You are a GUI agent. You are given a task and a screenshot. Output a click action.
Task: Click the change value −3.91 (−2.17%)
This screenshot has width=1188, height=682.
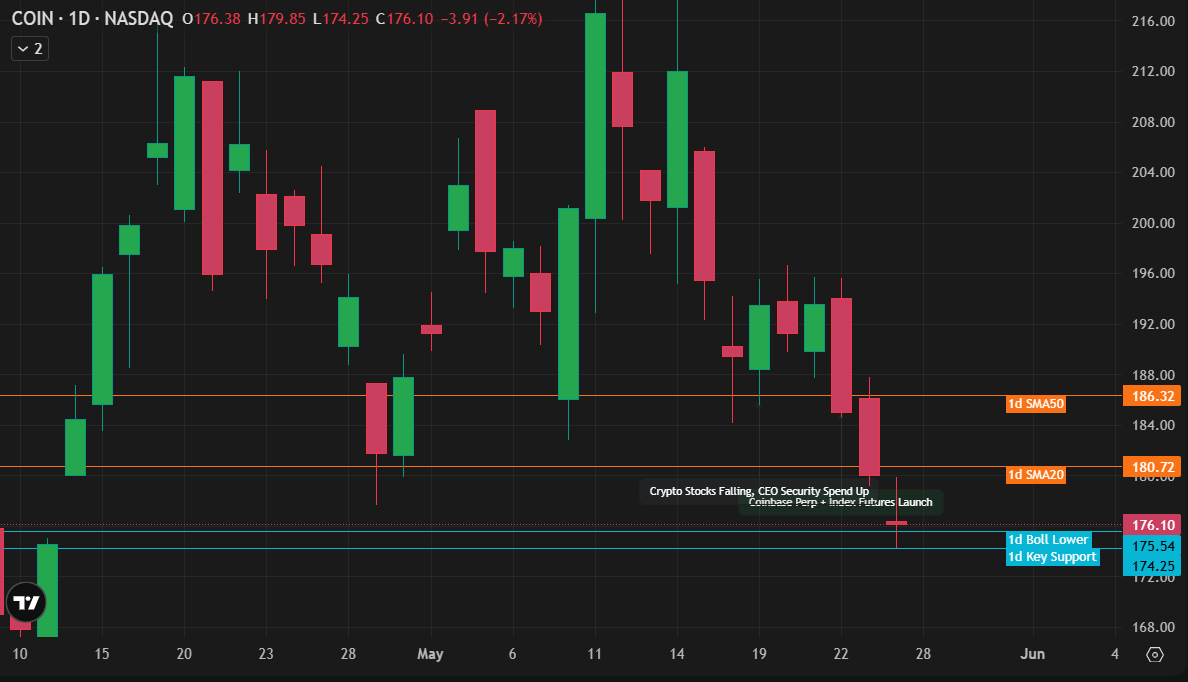pos(492,18)
